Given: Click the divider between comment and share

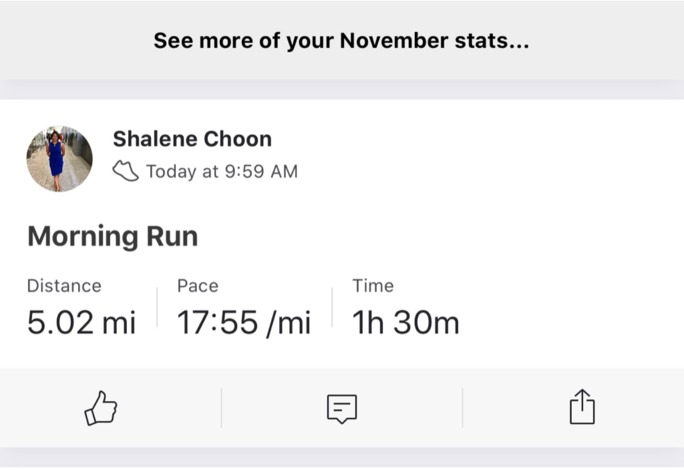Looking at the screenshot, I should 462,408.
